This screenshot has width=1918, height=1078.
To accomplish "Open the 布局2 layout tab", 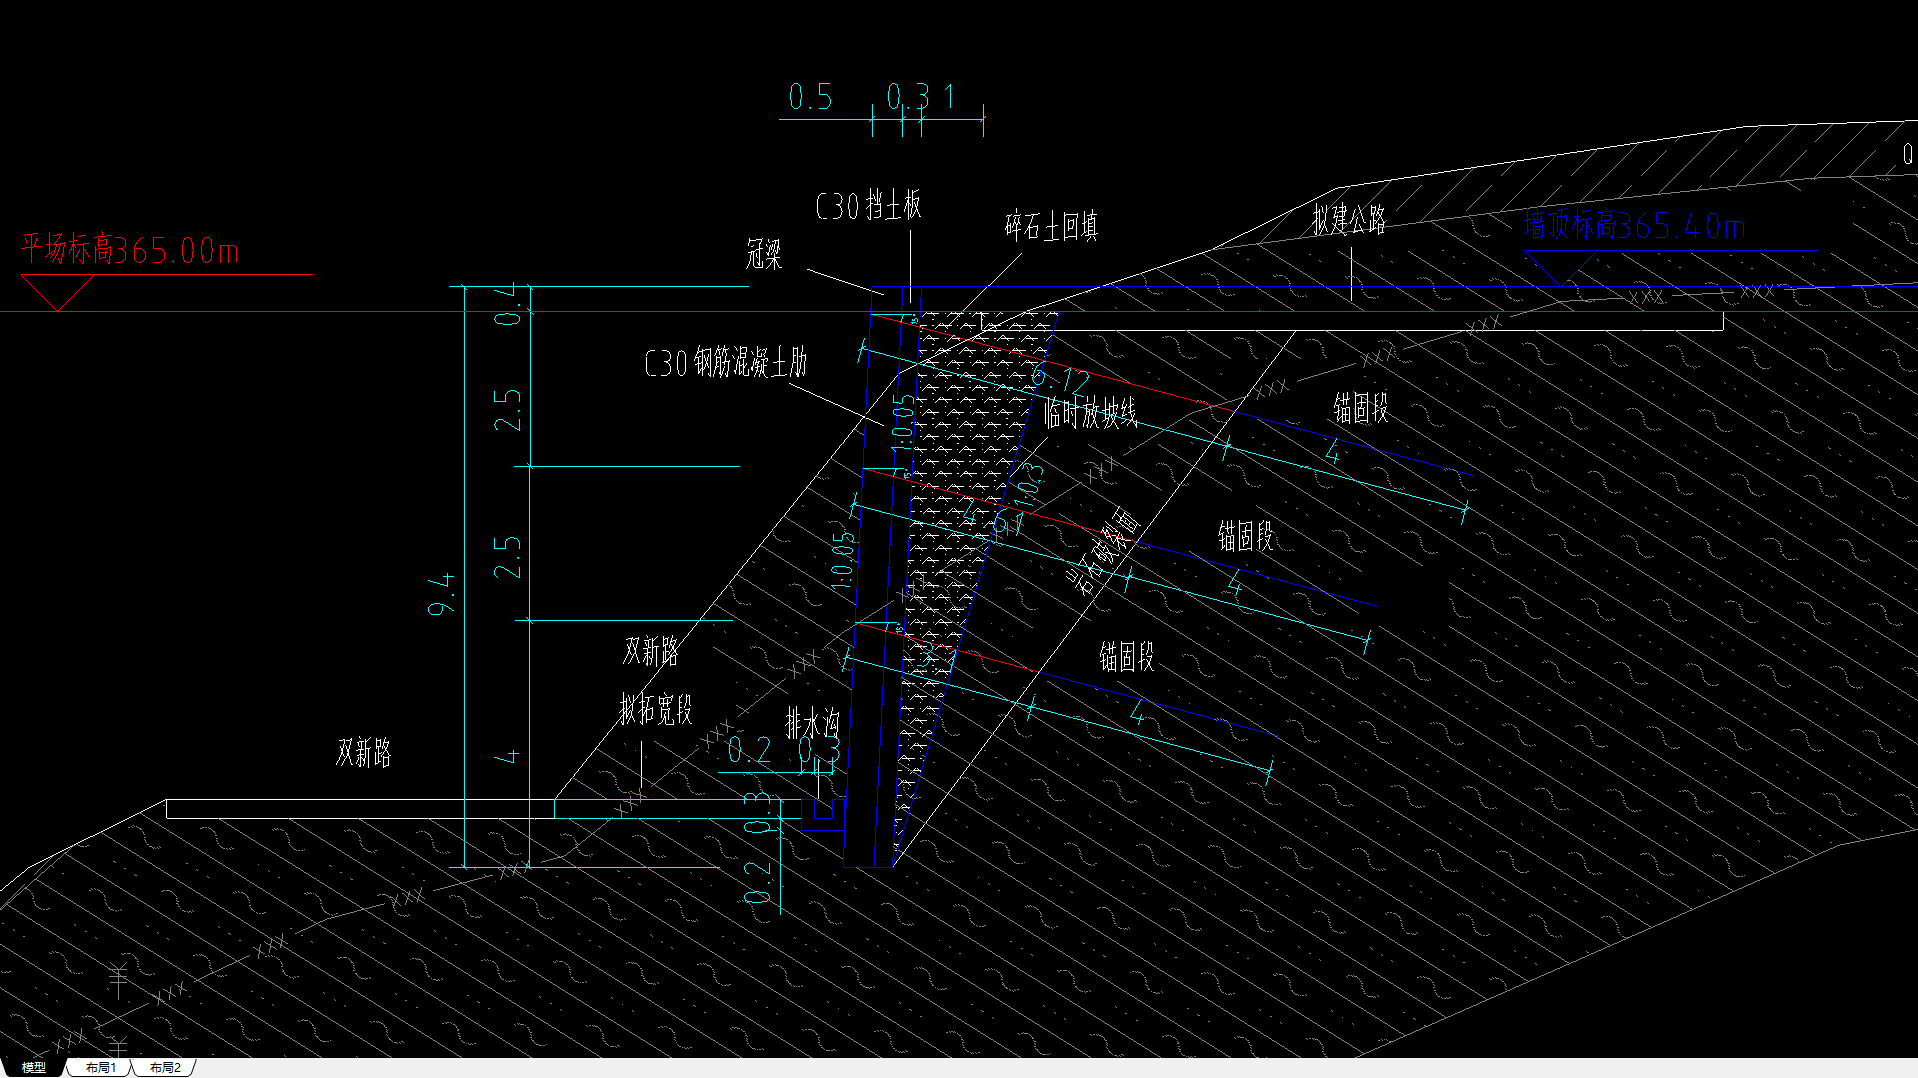I will [x=165, y=1068].
